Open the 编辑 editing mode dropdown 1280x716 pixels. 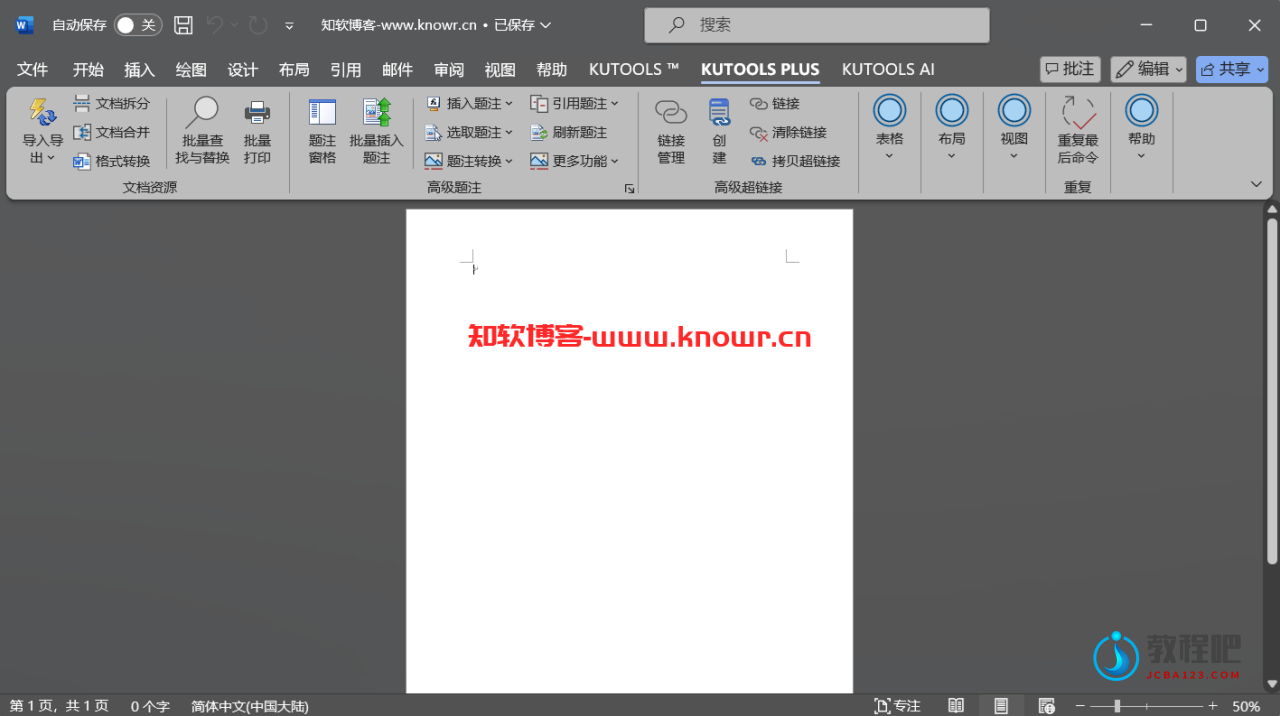point(1148,69)
